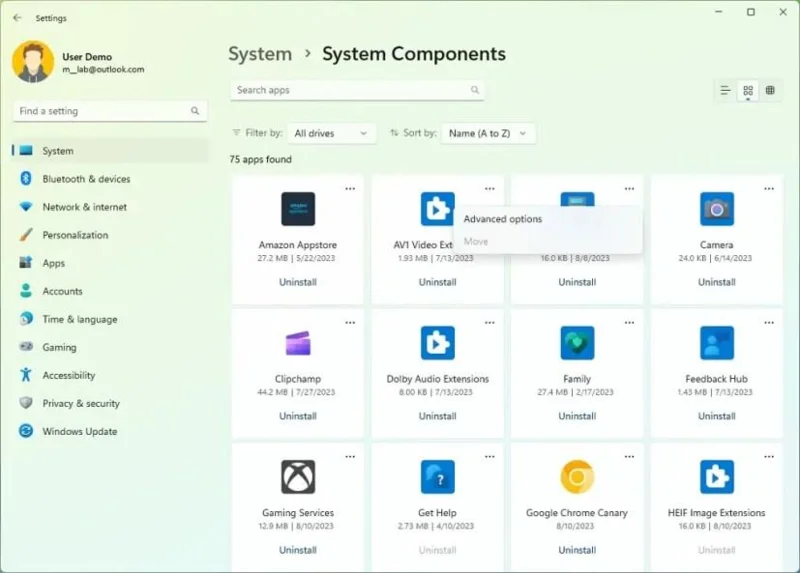The image size is (800, 573).
Task: Go back with the Settings back arrow
Action: (x=17, y=18)
